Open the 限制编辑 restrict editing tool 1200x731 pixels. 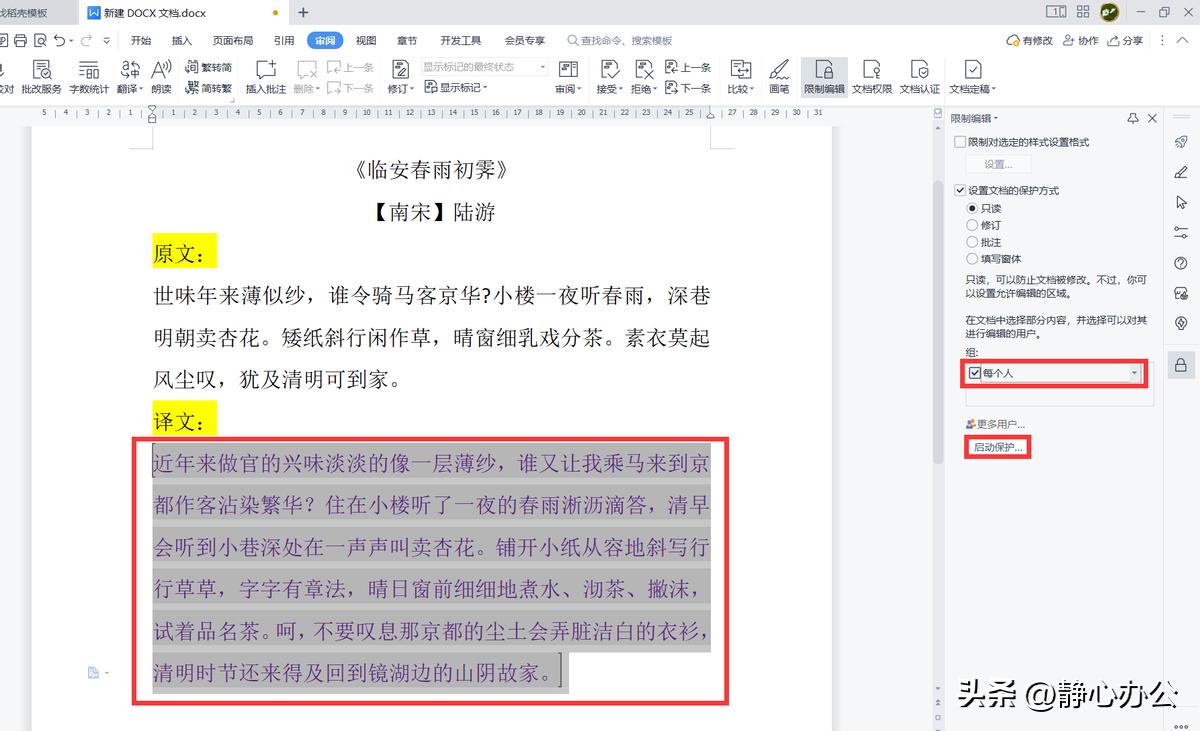823,75
